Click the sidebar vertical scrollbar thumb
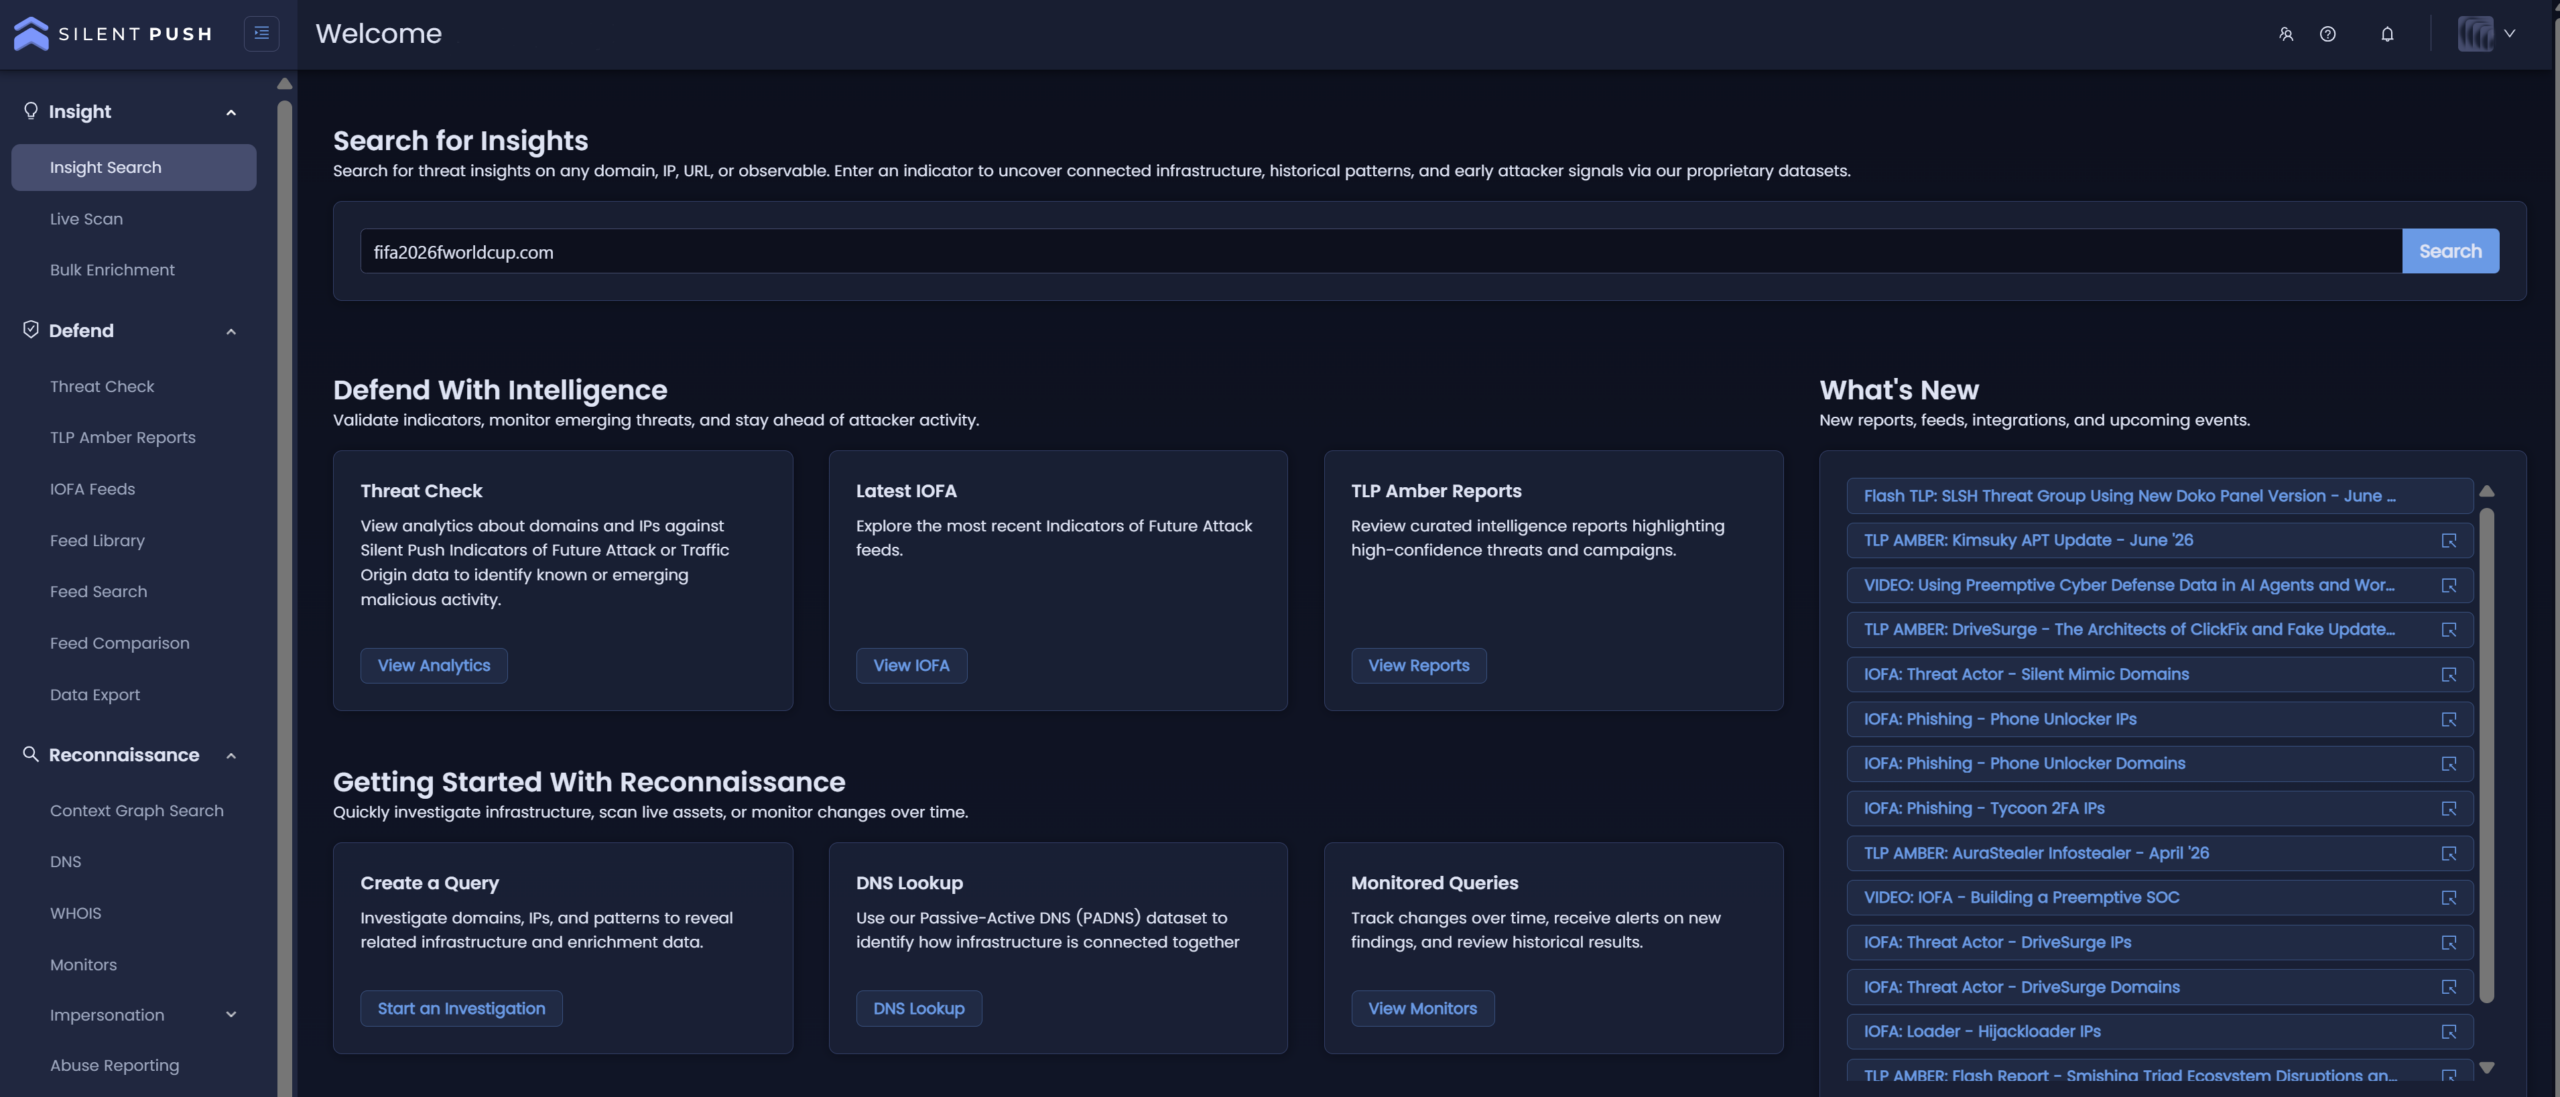 coord(285,598)
